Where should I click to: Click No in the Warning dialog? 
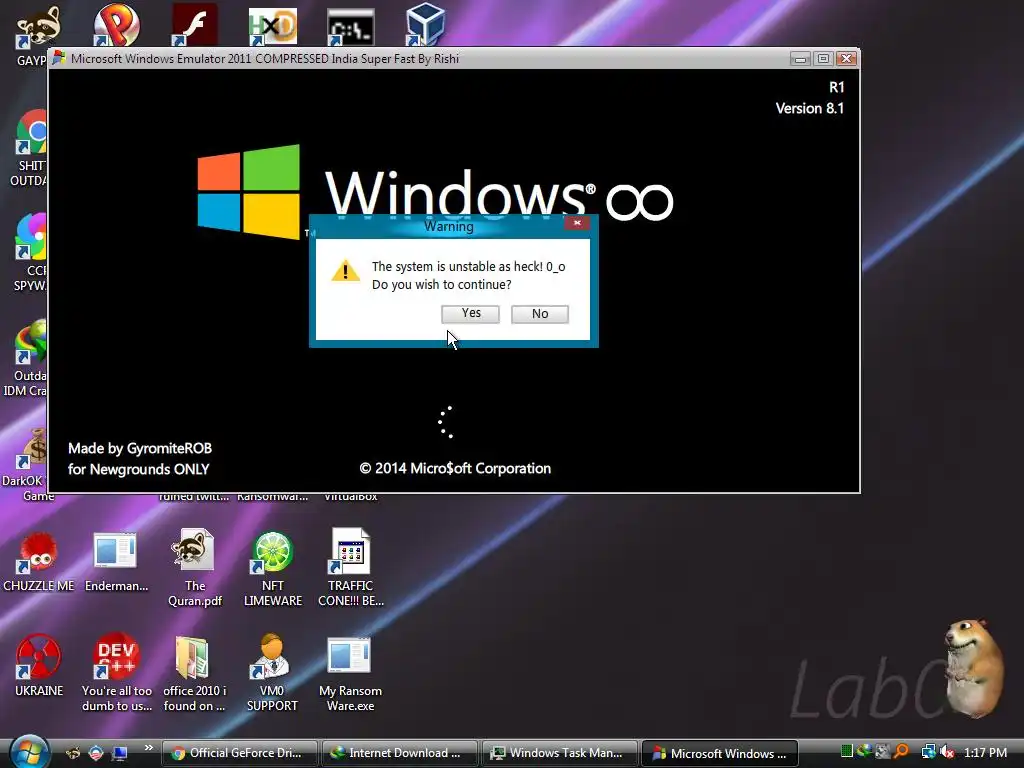539,313
